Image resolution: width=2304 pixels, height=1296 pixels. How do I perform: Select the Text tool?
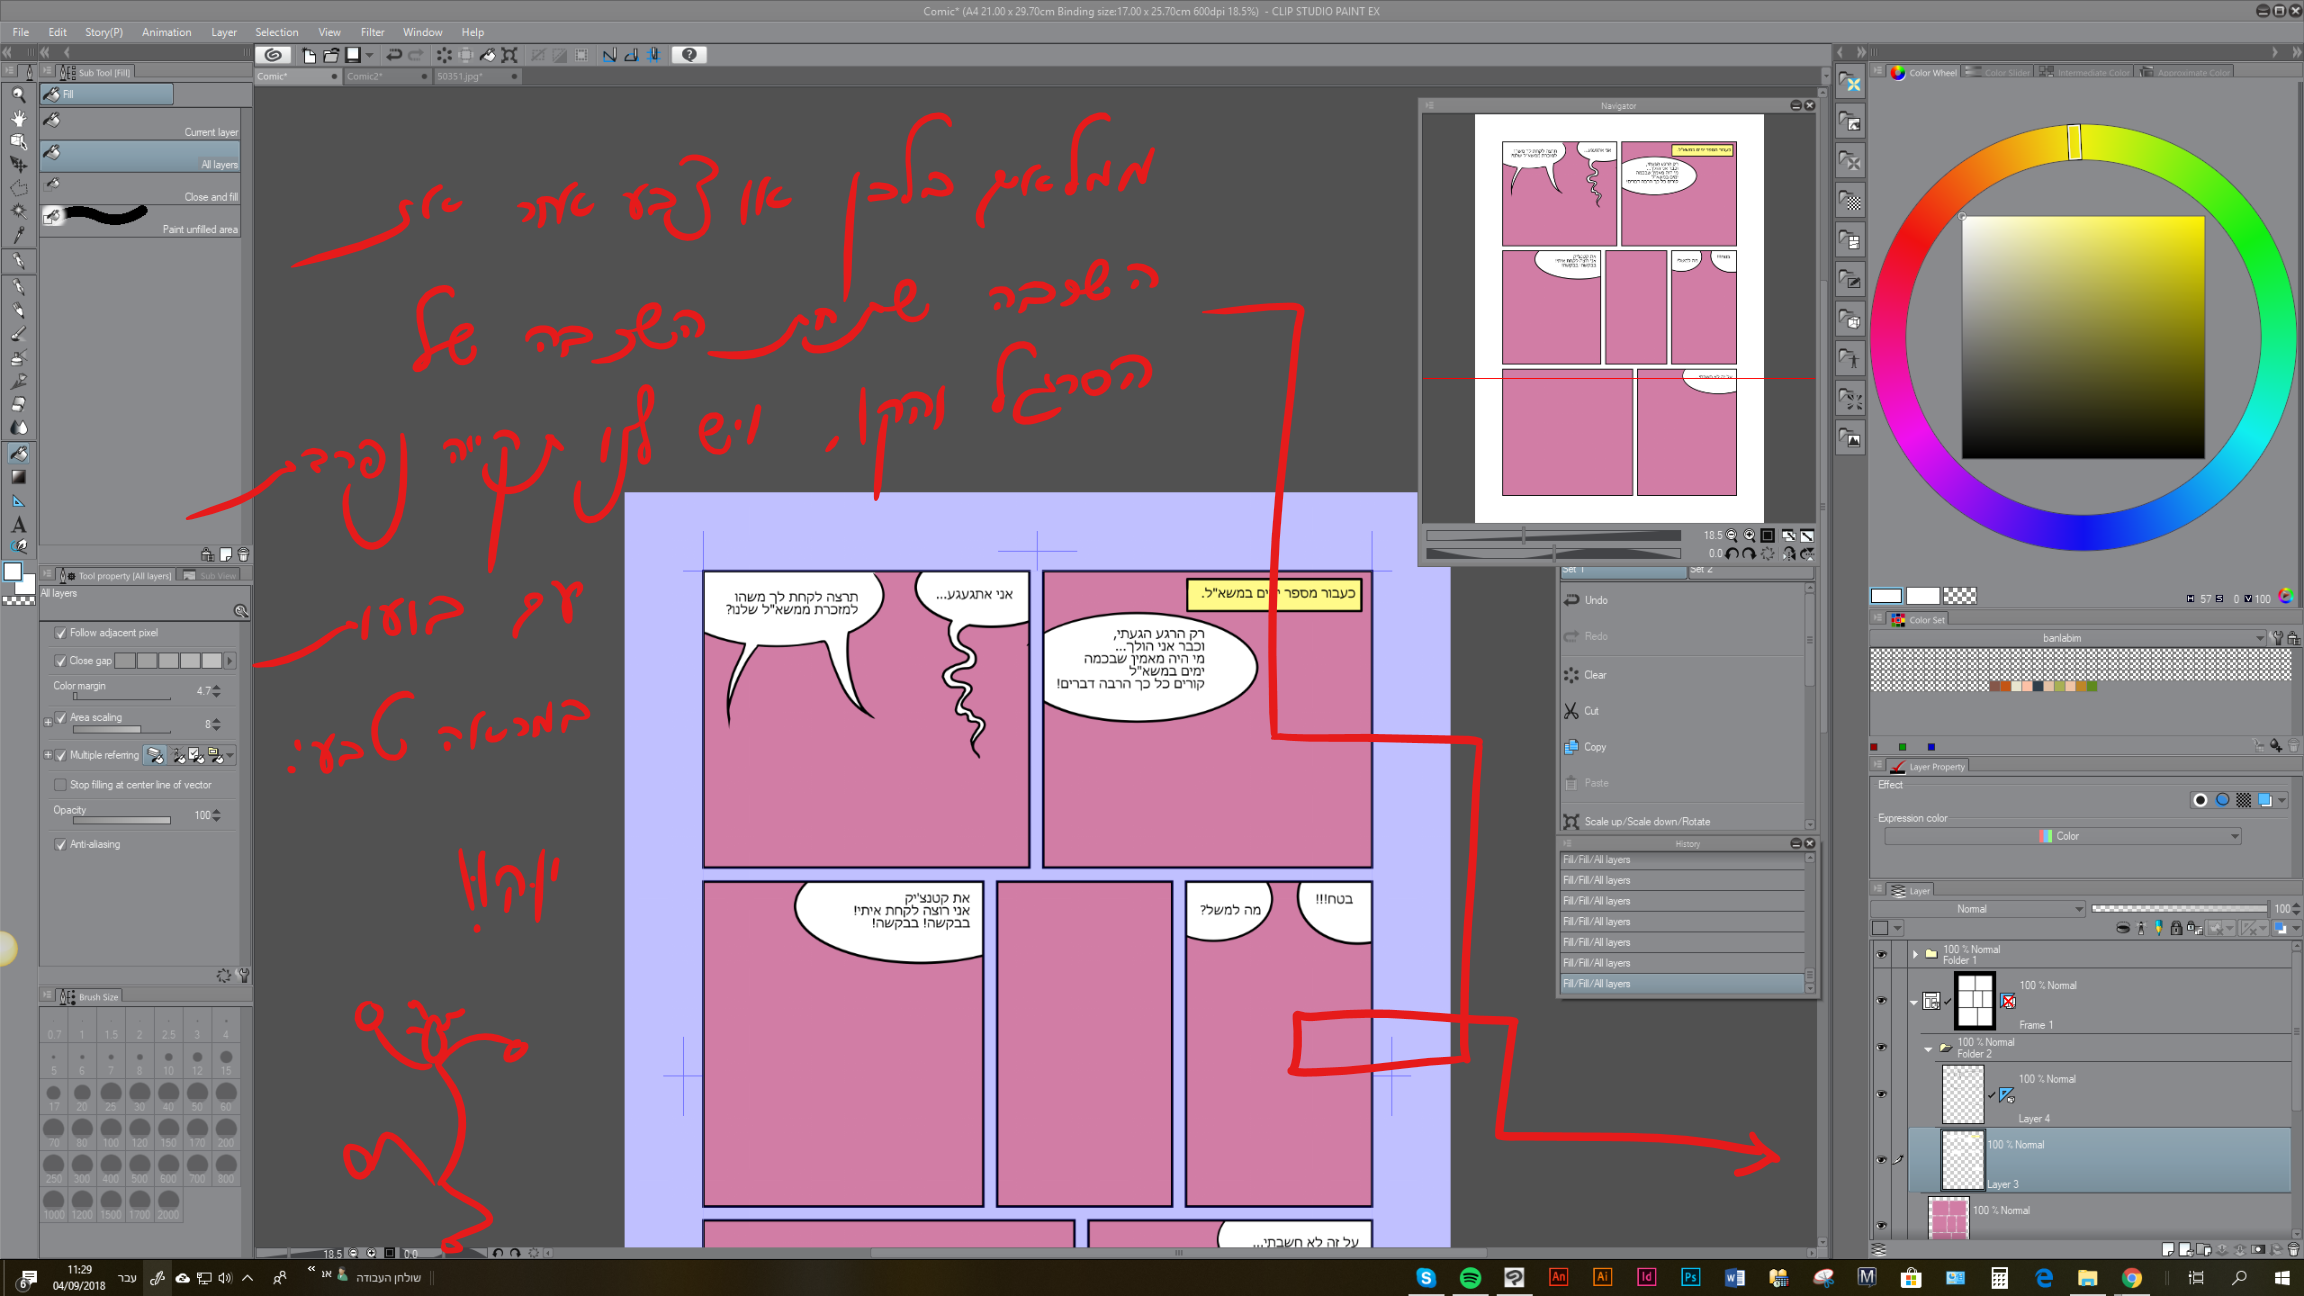coord(18,524)
